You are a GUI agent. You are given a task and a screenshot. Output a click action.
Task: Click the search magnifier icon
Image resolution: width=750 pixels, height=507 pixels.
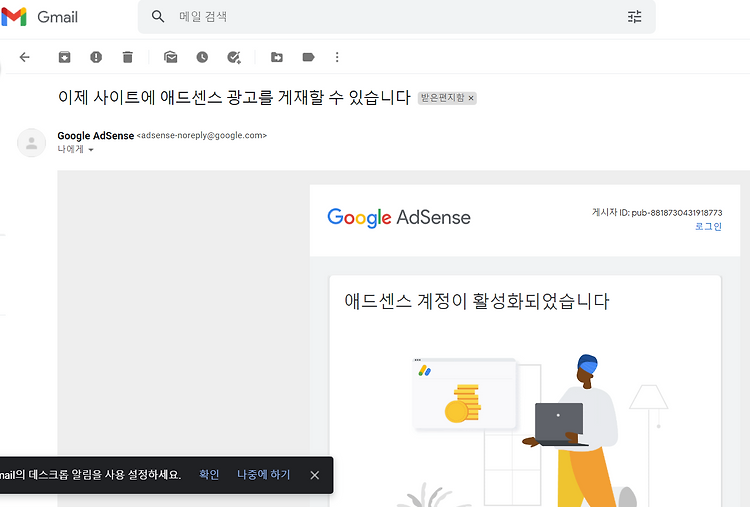point(158,17)
